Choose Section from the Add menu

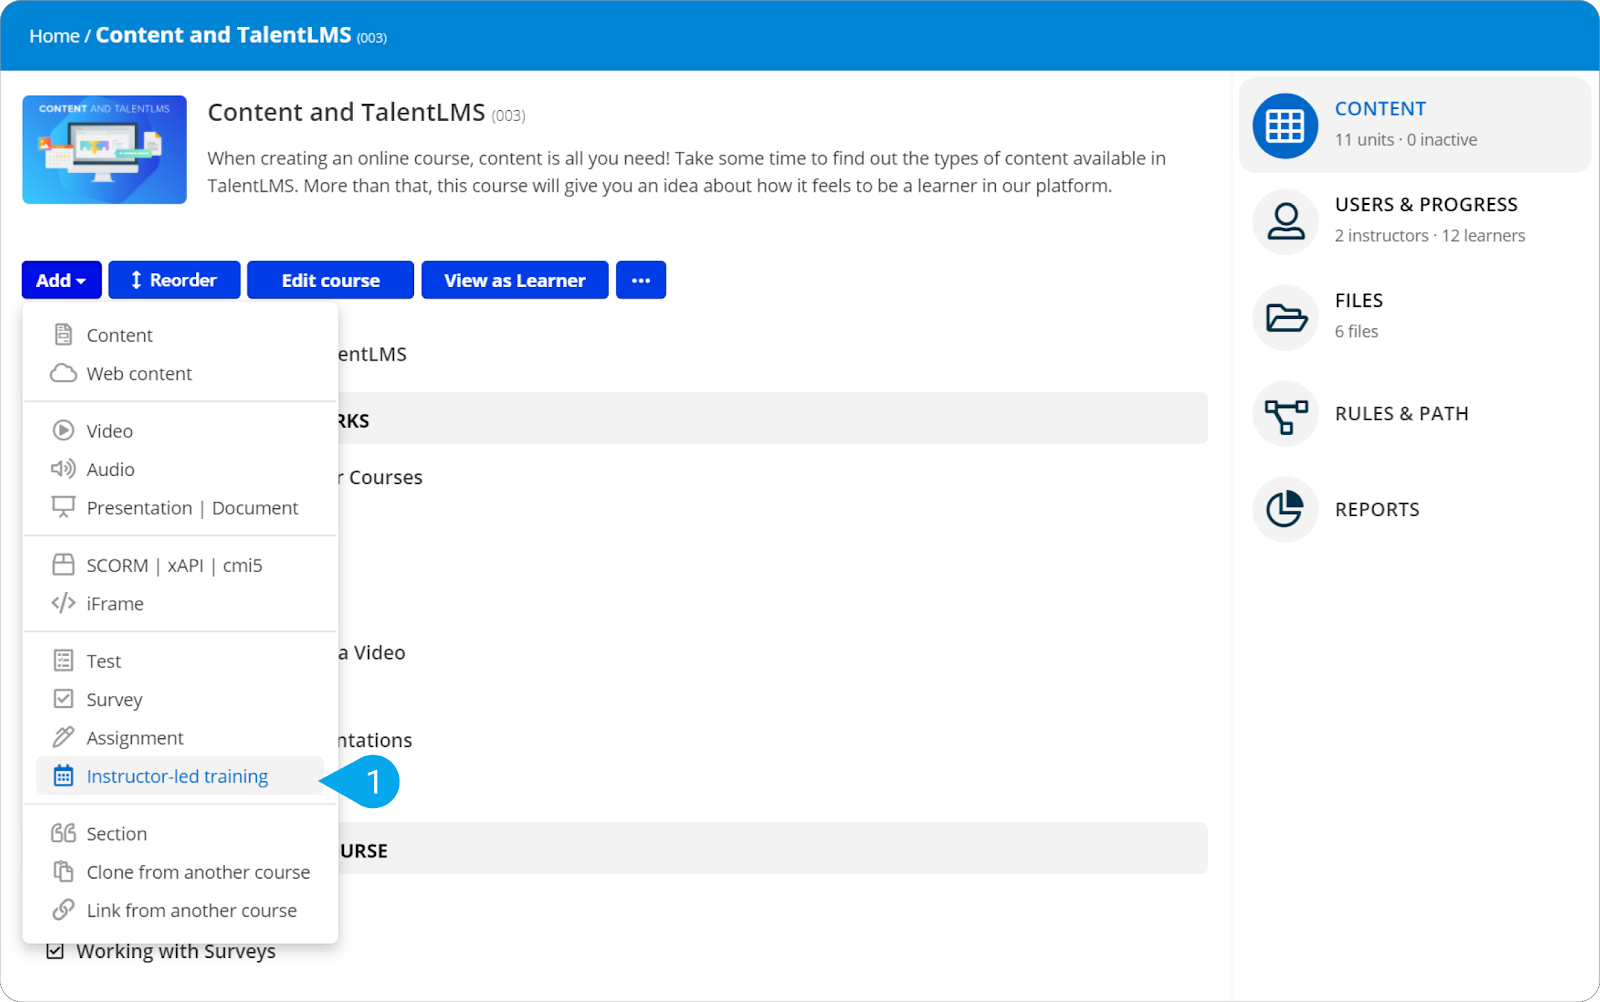click(180, 833)
